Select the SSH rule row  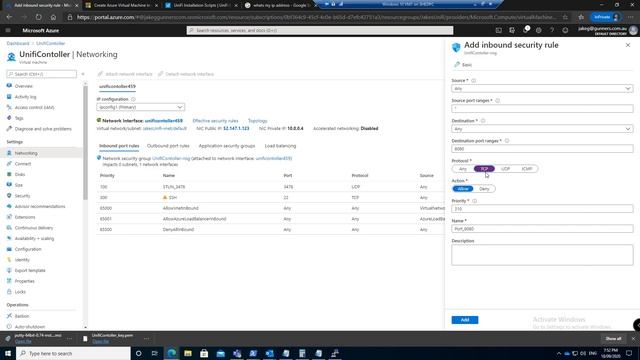(270, 198)
